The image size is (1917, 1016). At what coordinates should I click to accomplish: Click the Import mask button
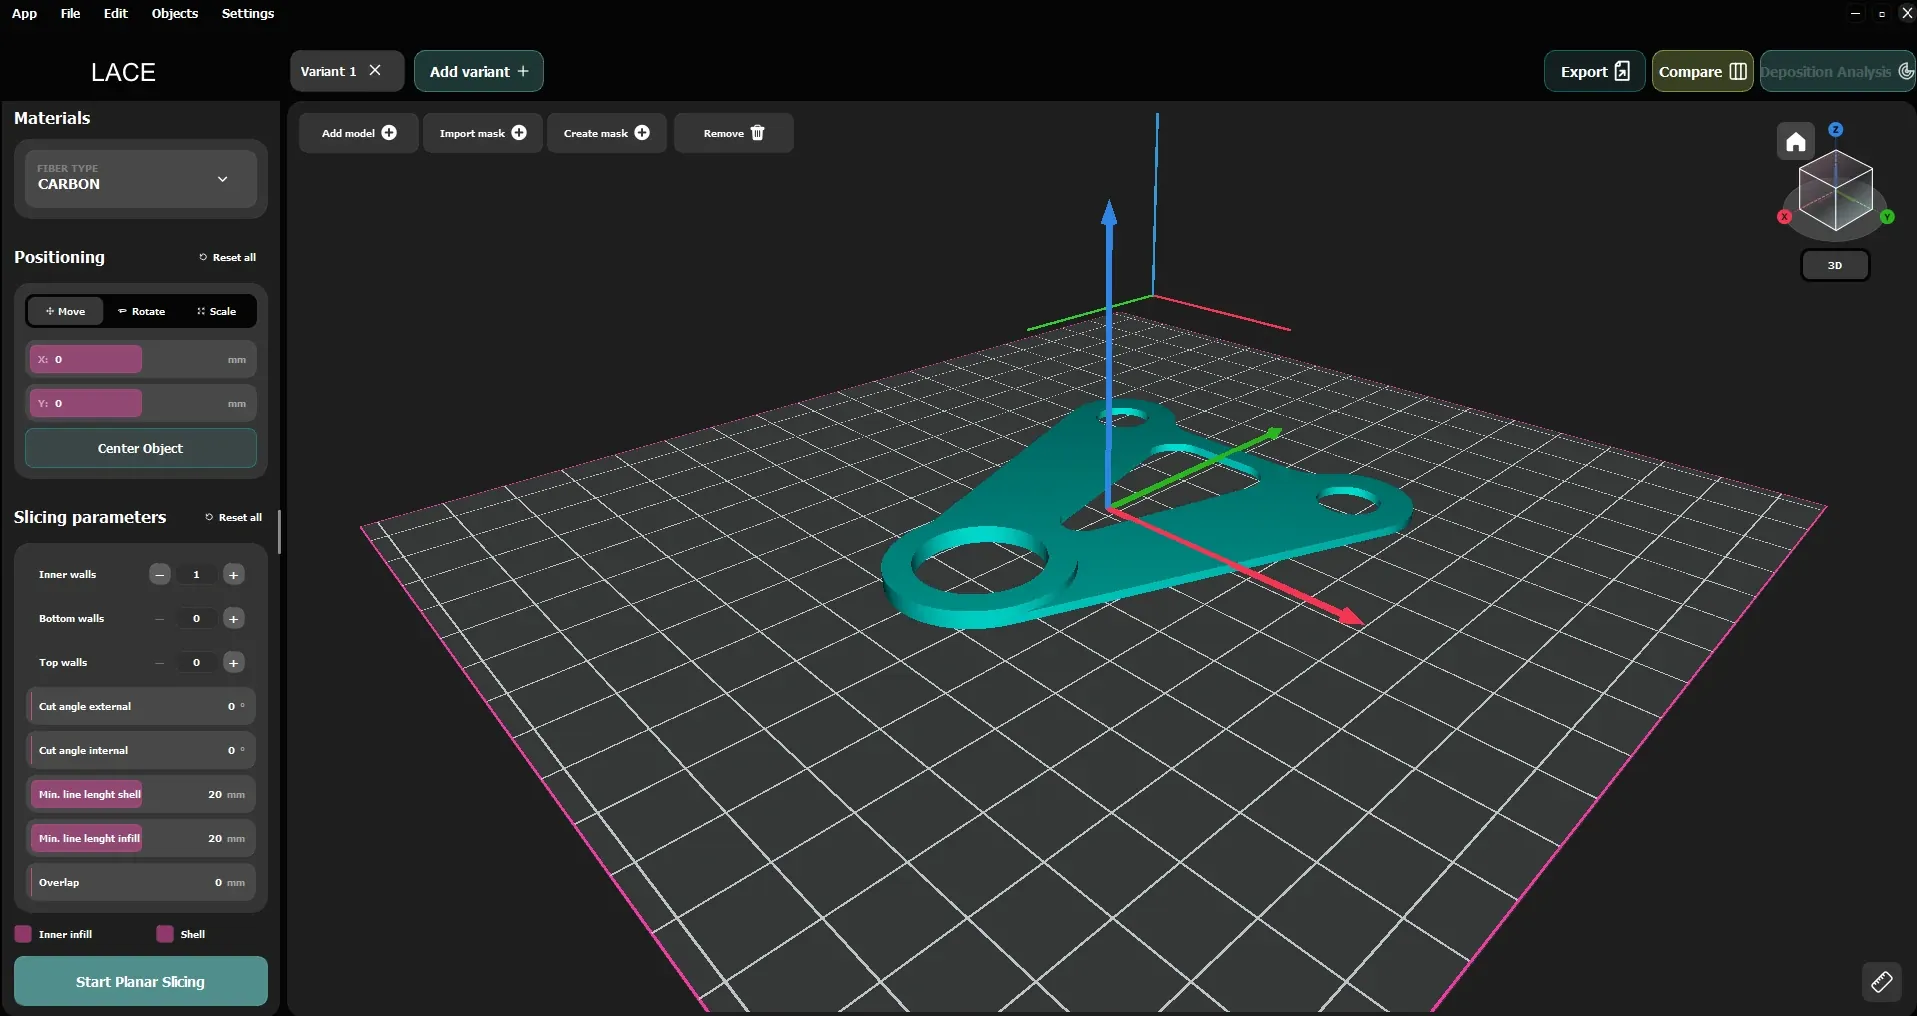(483, 133)
